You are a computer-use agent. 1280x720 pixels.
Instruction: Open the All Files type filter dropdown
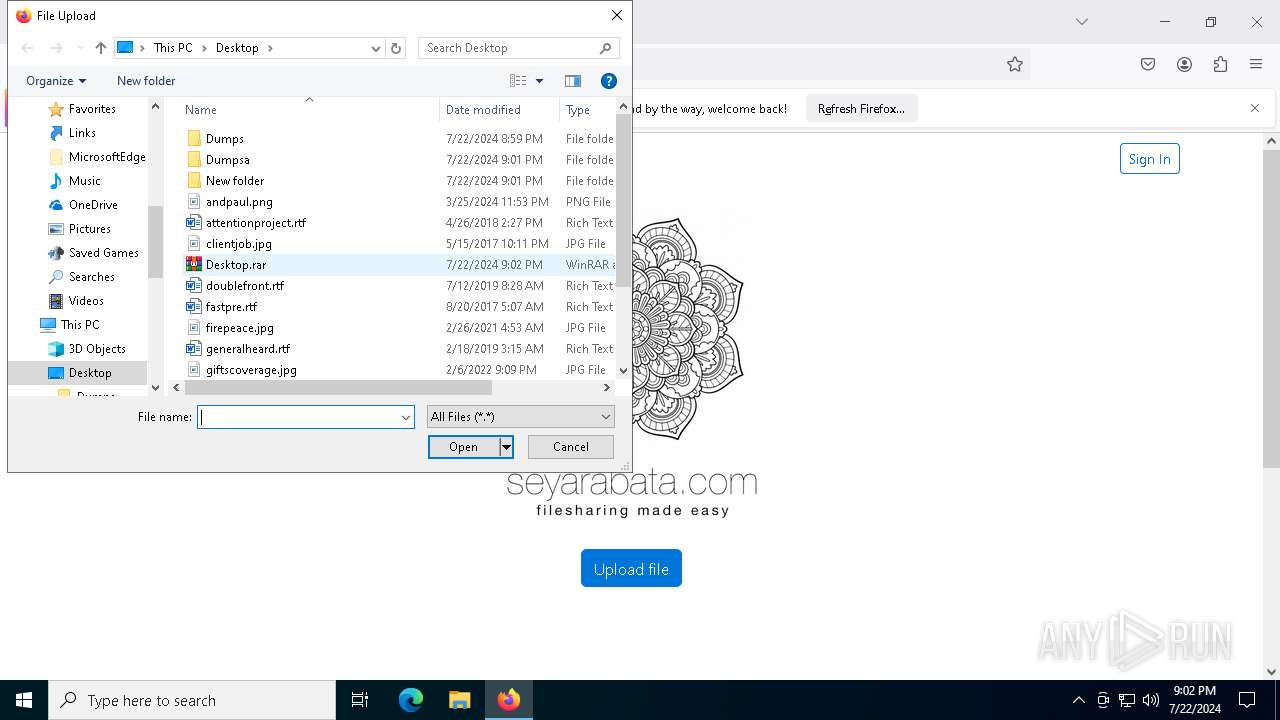coord(520,417)
